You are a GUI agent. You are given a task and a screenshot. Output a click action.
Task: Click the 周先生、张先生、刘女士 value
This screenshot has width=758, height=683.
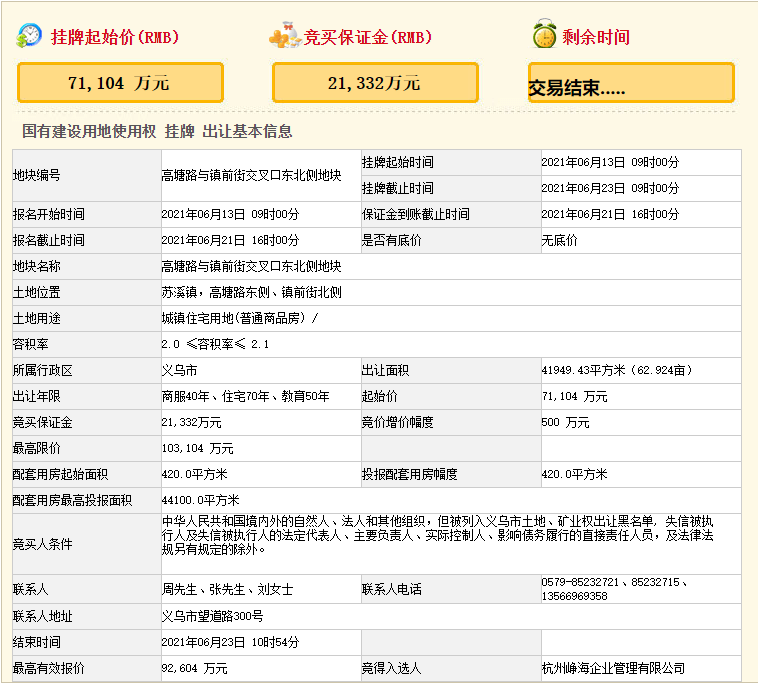(x=227, y=590)
